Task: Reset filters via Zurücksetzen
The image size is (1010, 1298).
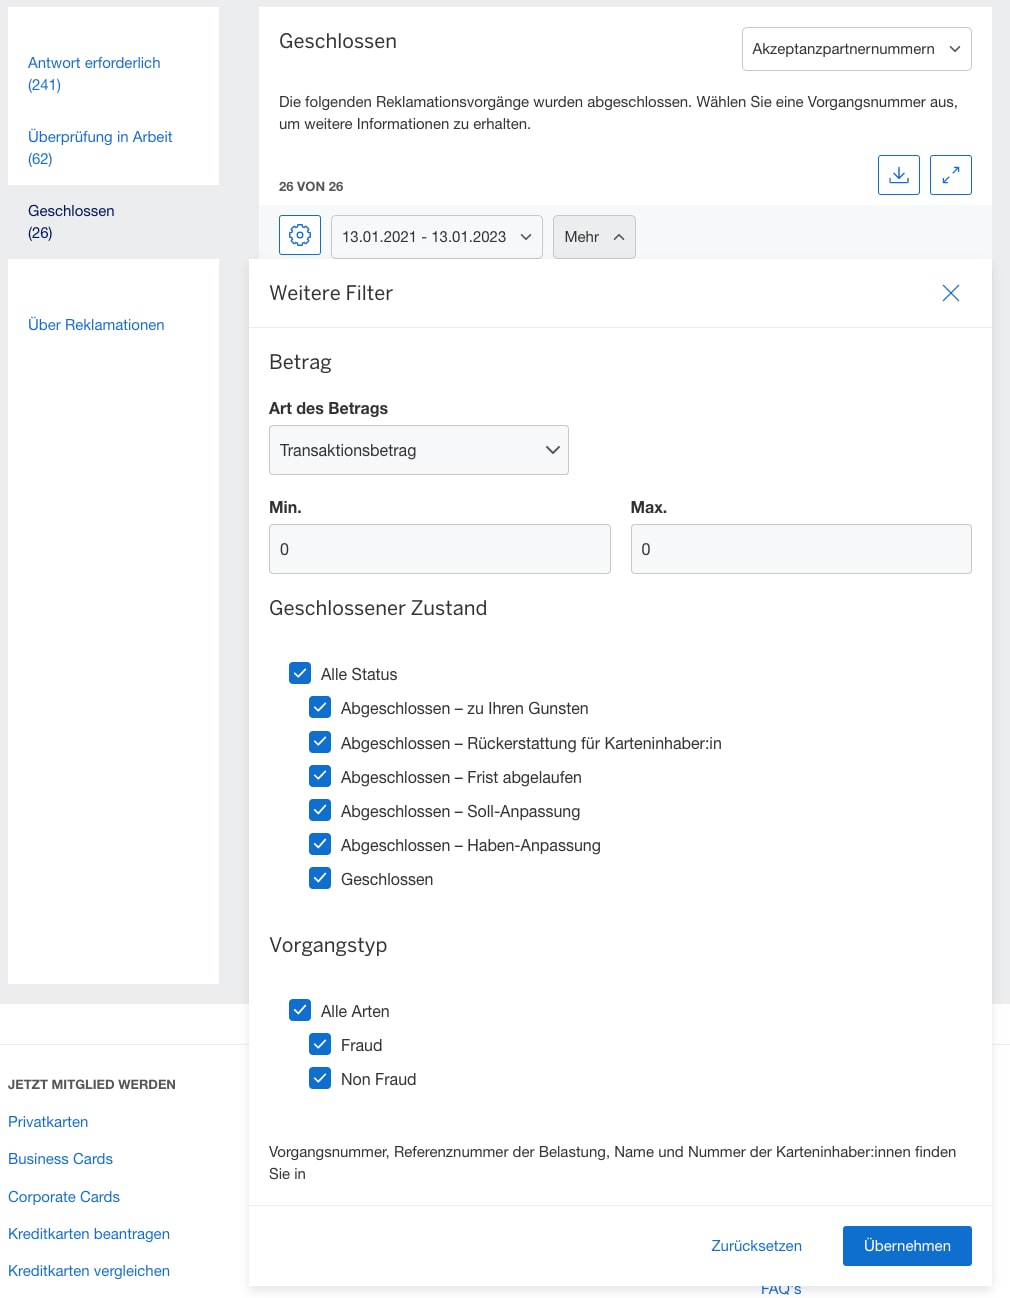Action: [755, 1245]
